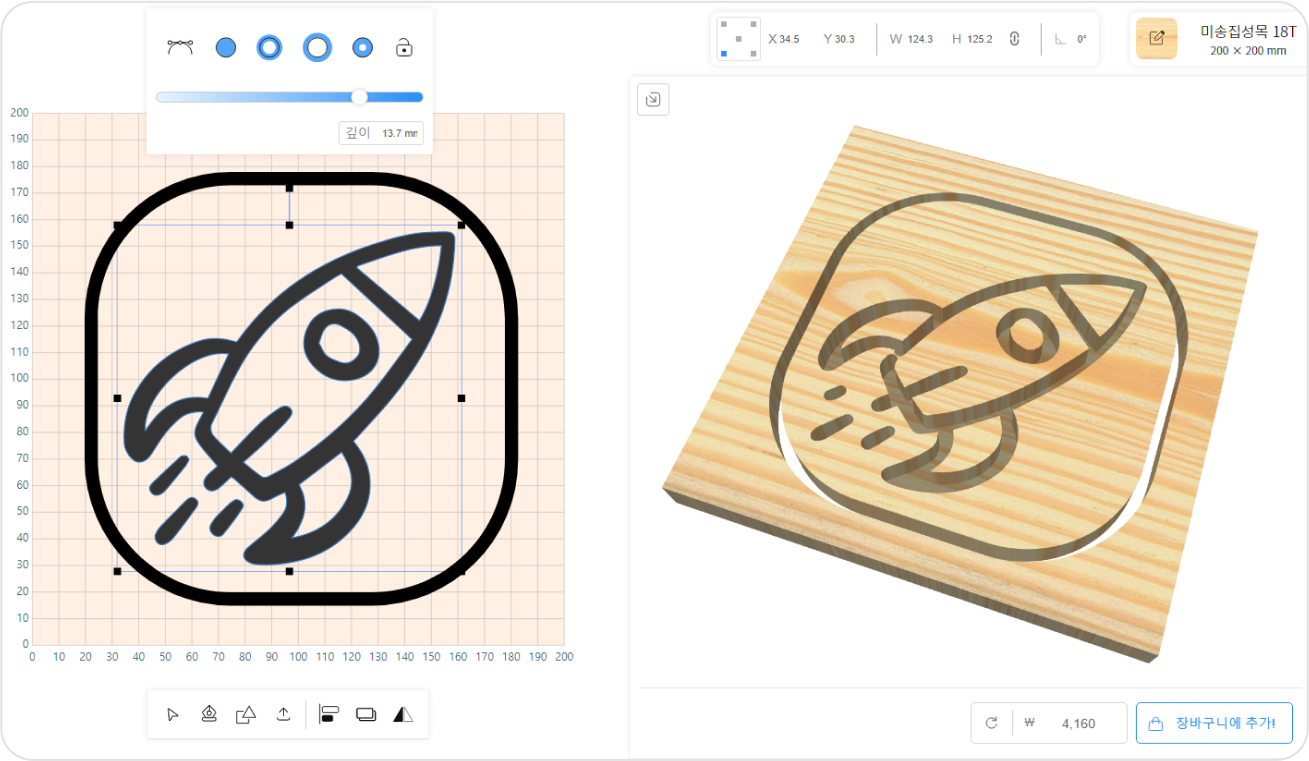Select the filled carving mode circle
This screenshot has height=761, width=1309.
coord(225,47)
